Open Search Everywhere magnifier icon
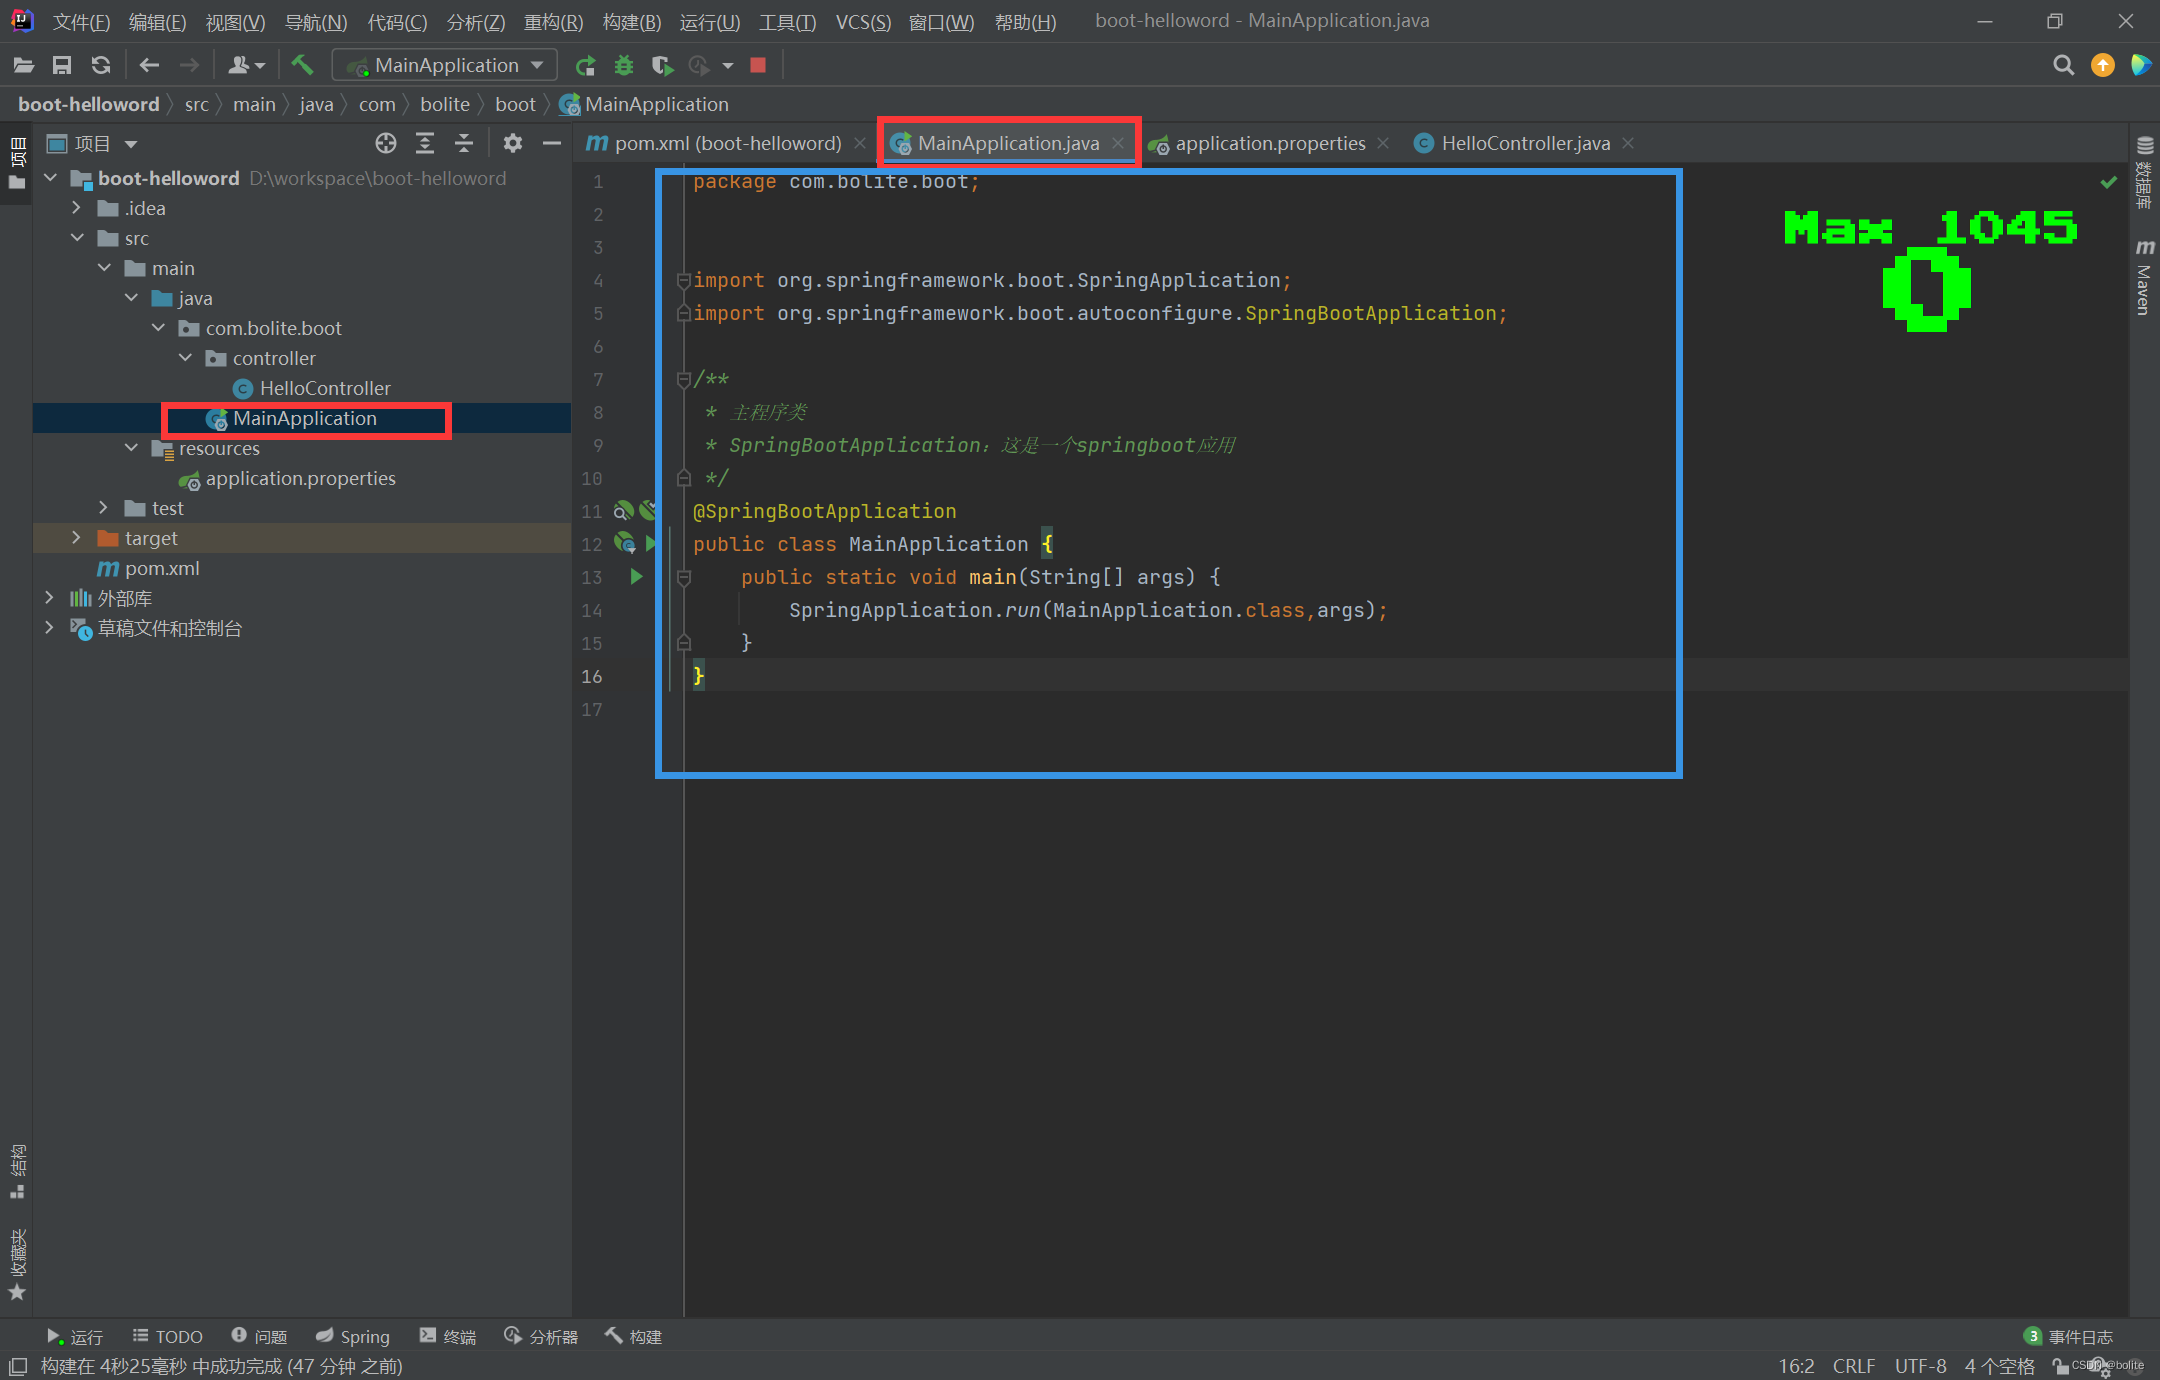2160x1380 pixels. click(2063, 66)
